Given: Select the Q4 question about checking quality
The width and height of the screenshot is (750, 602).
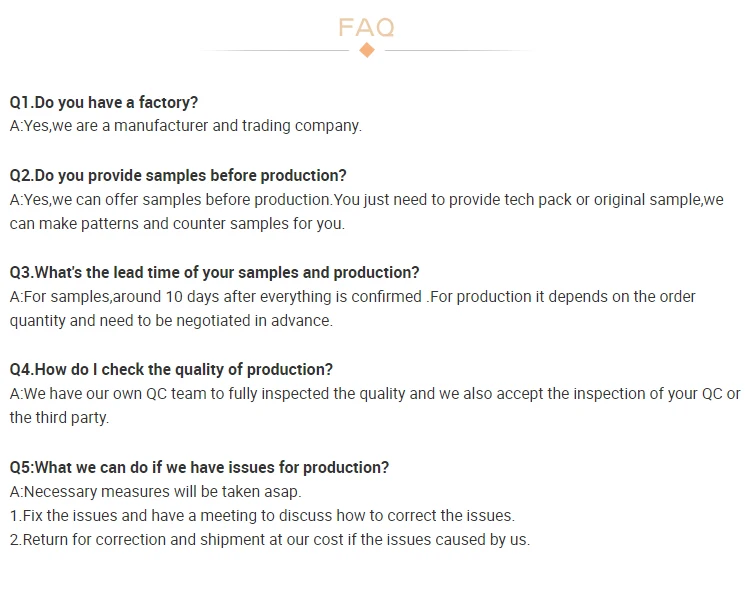Looking at the screenshot, I should 171,370.
